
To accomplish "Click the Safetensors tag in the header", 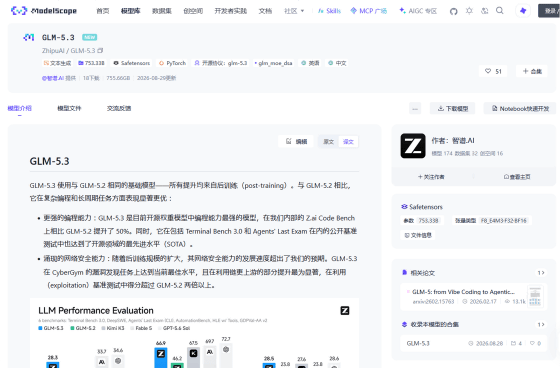I will click(x=132, y=63).
